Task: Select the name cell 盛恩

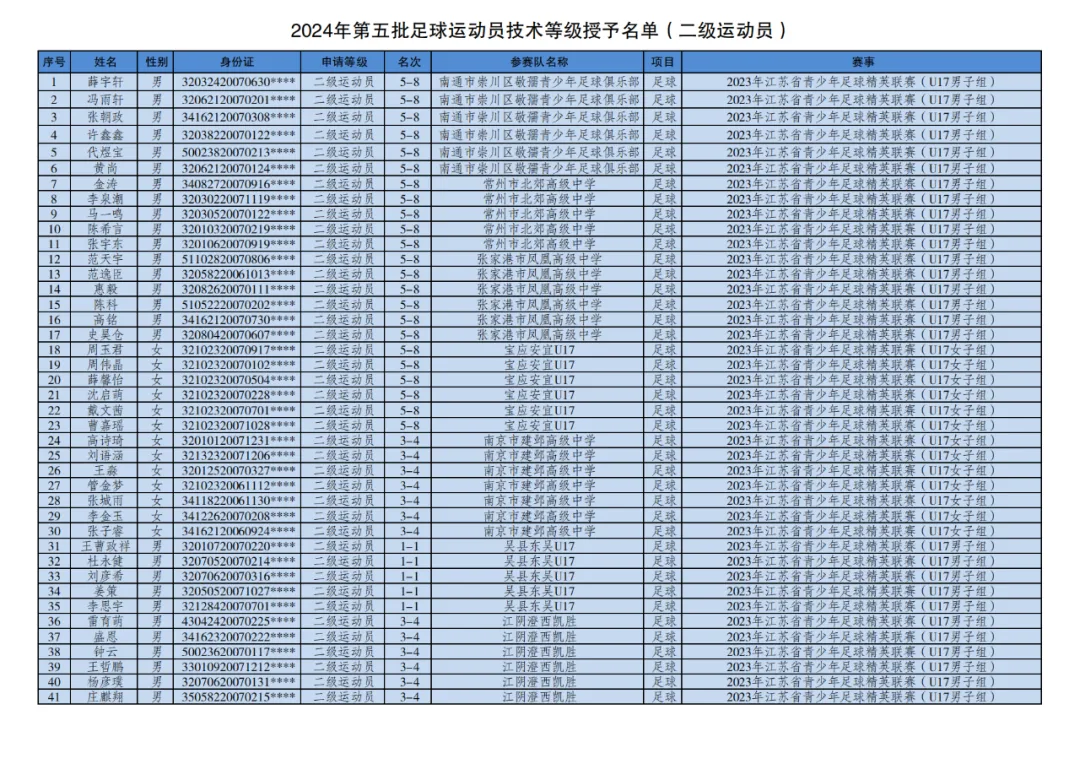Action: [105, 637]
